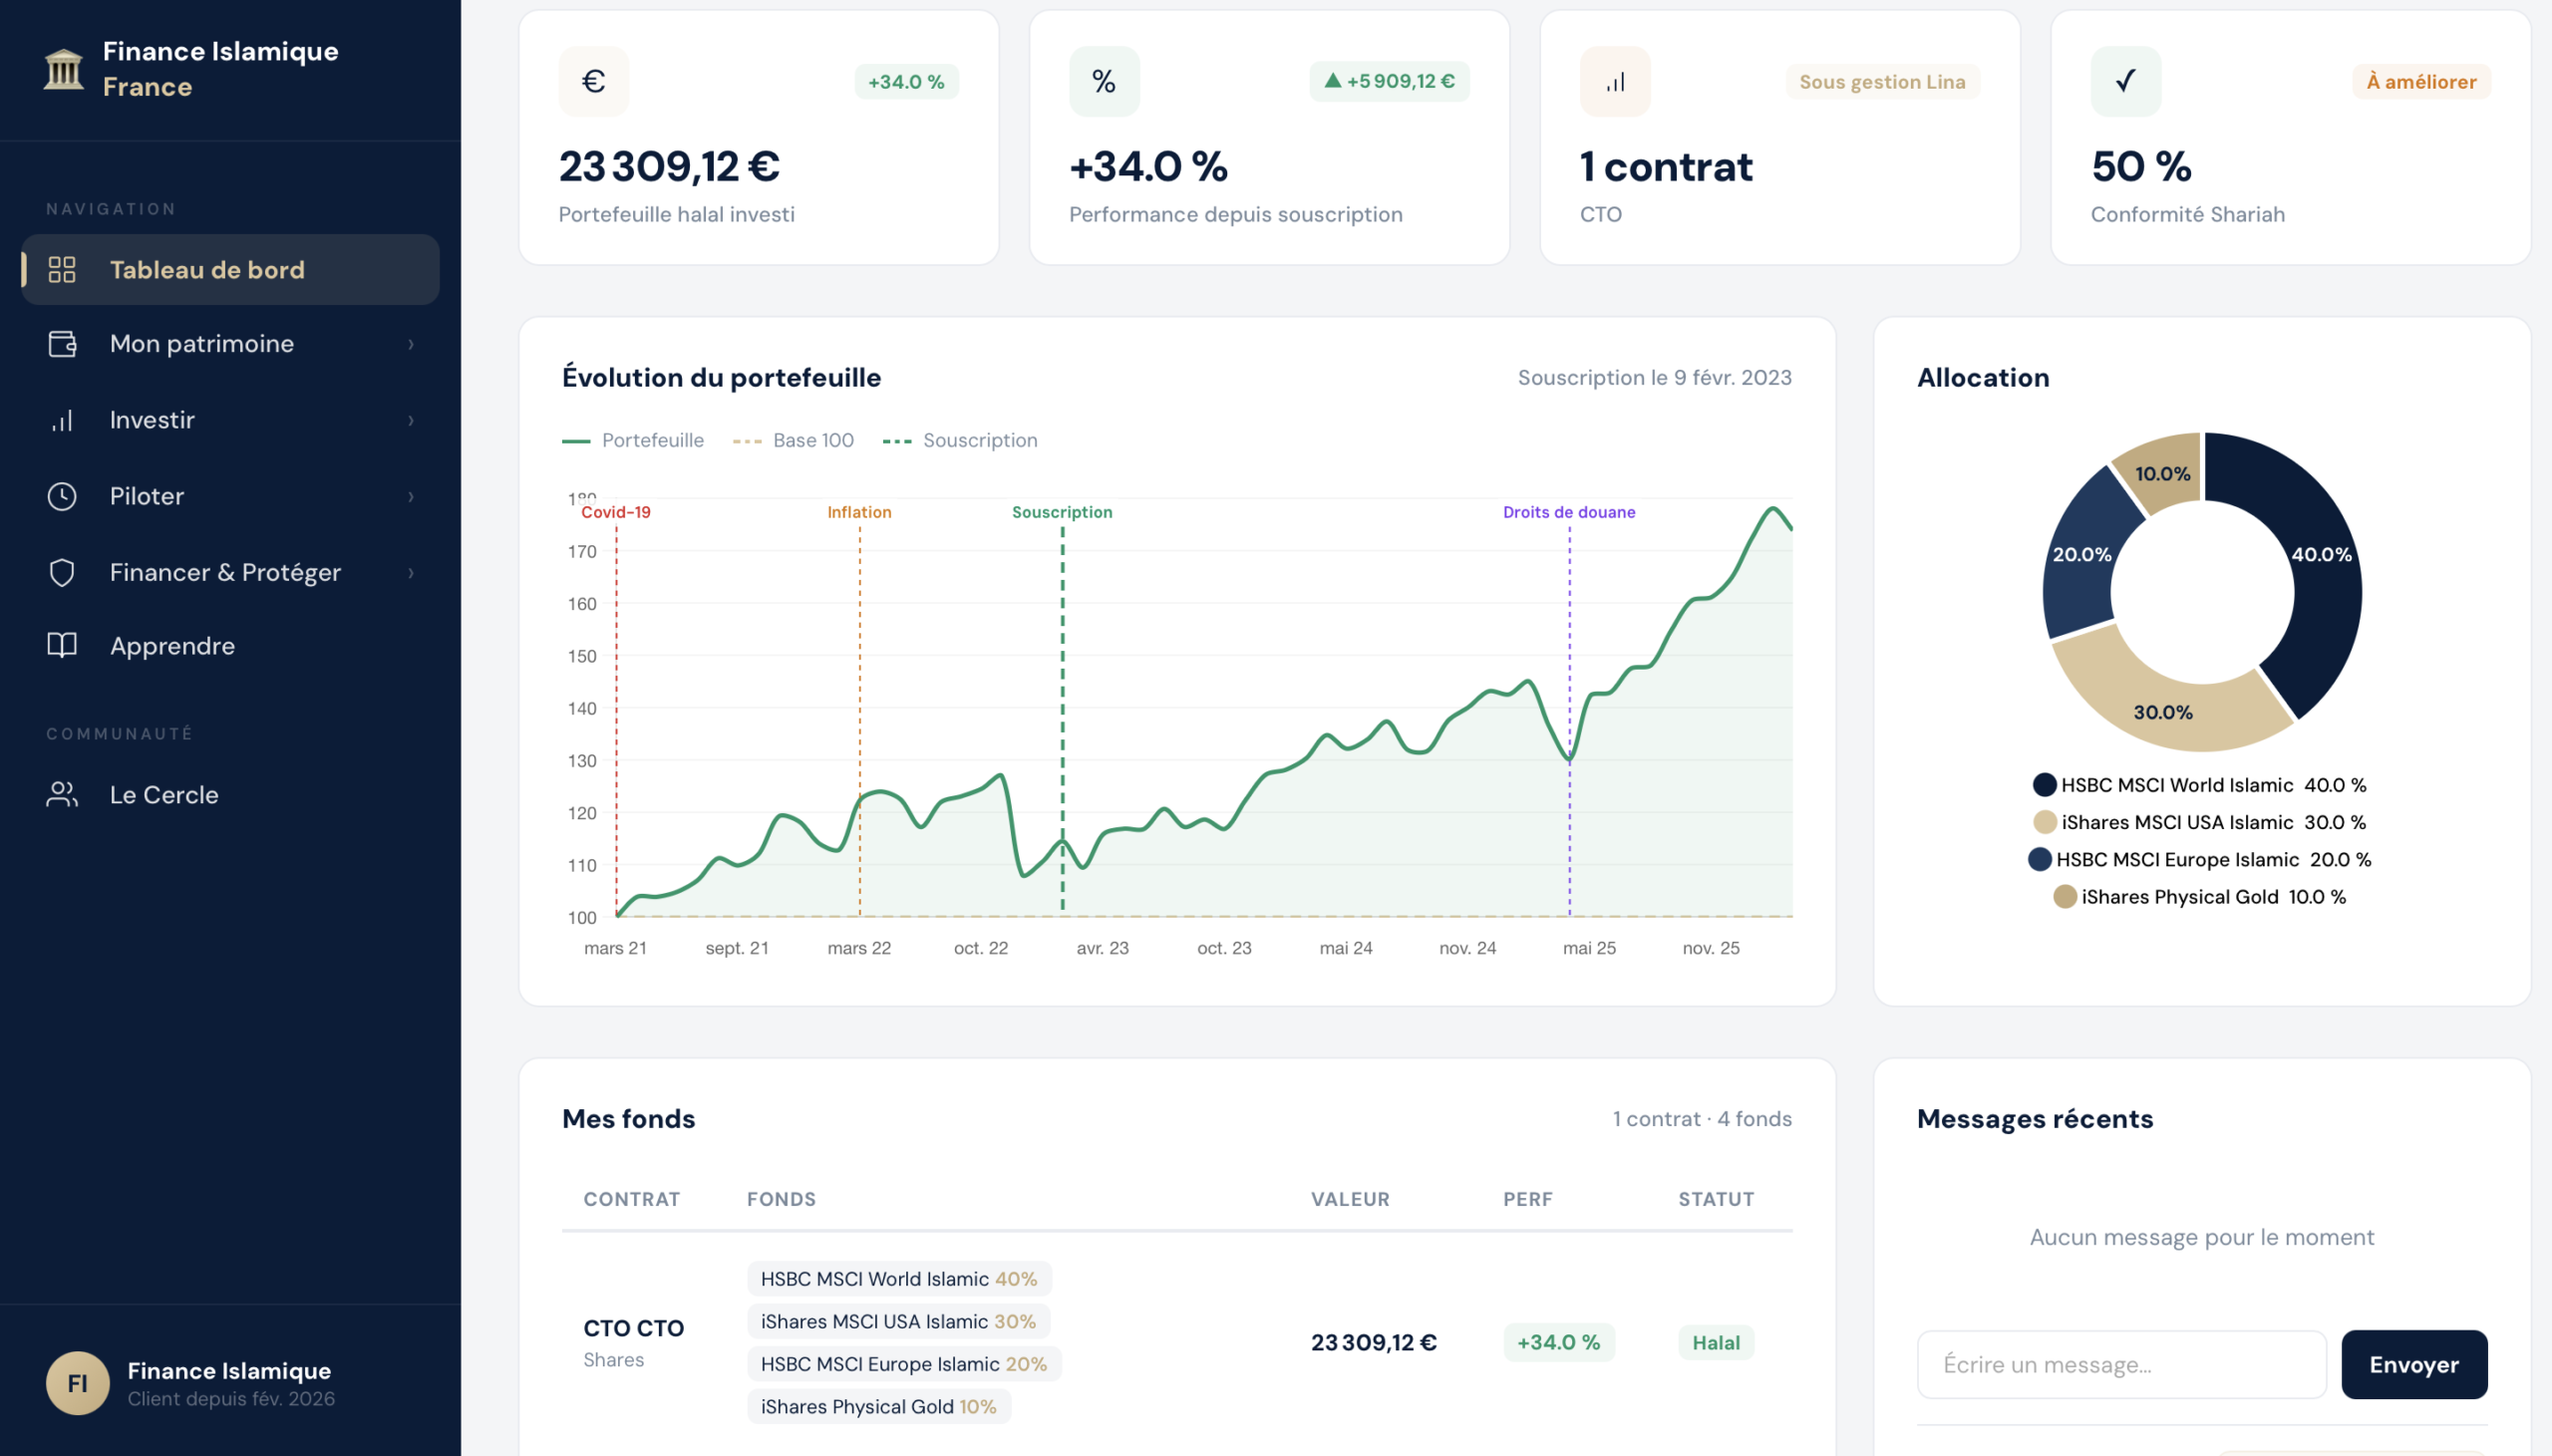Image resolution: width=2552 pixels, height=1456 pixels.
Task: Click the Halal status badge
Action: [1716, 1342]
